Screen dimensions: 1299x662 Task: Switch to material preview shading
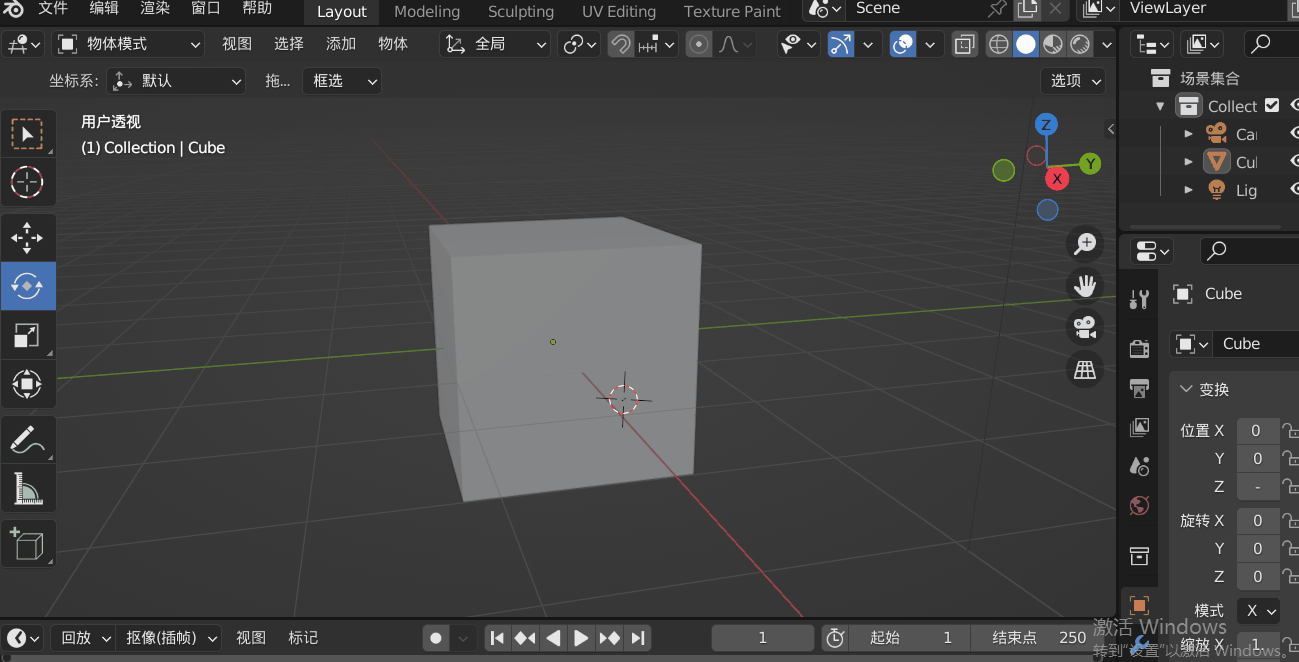coord(1053,44)
